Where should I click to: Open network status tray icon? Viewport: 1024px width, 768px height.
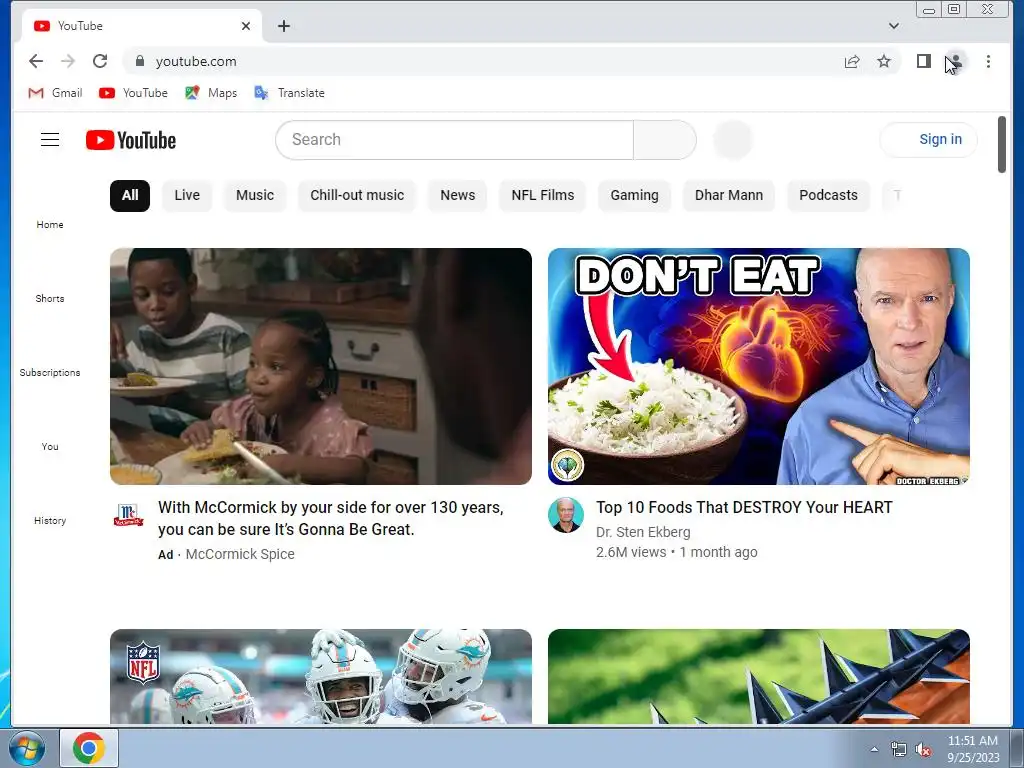pos(899,750)
